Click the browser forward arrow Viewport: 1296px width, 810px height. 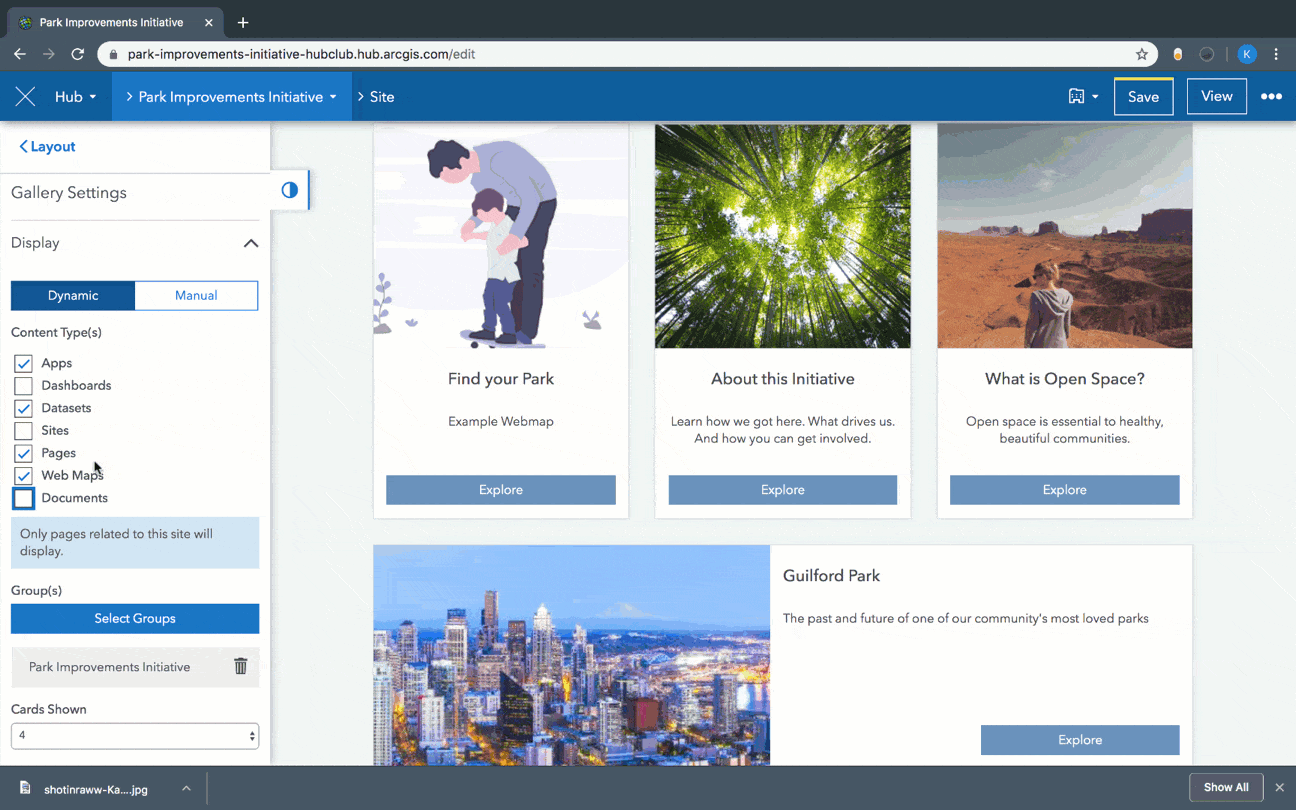(x=48, y=54)
